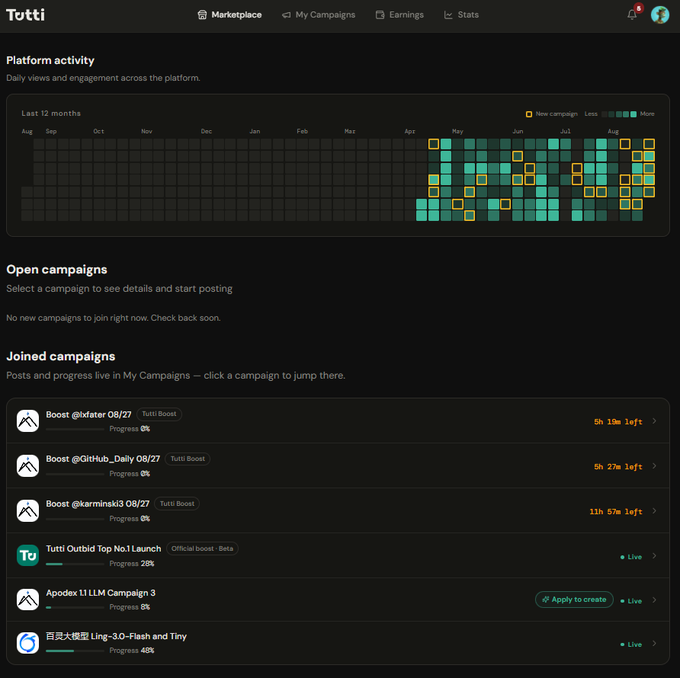Click Live status on Tutti Outbid row
Screen dimensions: 680x678
[x=631, y=557]
